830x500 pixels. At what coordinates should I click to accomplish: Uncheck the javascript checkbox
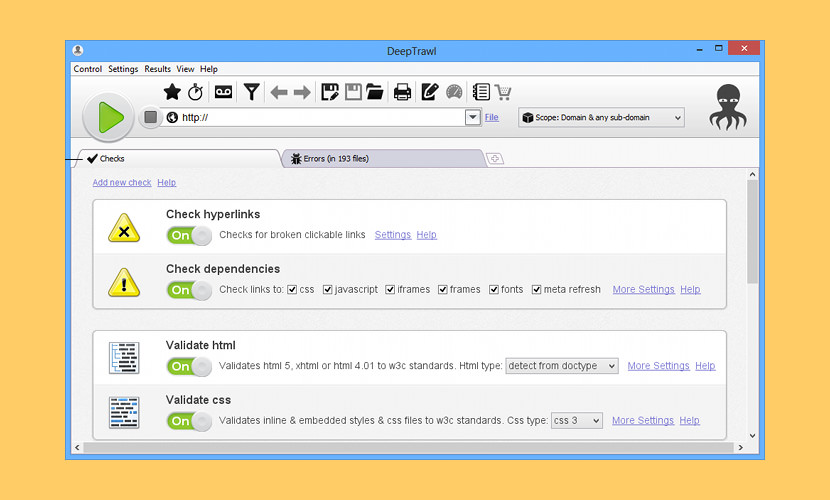[328, 289]
